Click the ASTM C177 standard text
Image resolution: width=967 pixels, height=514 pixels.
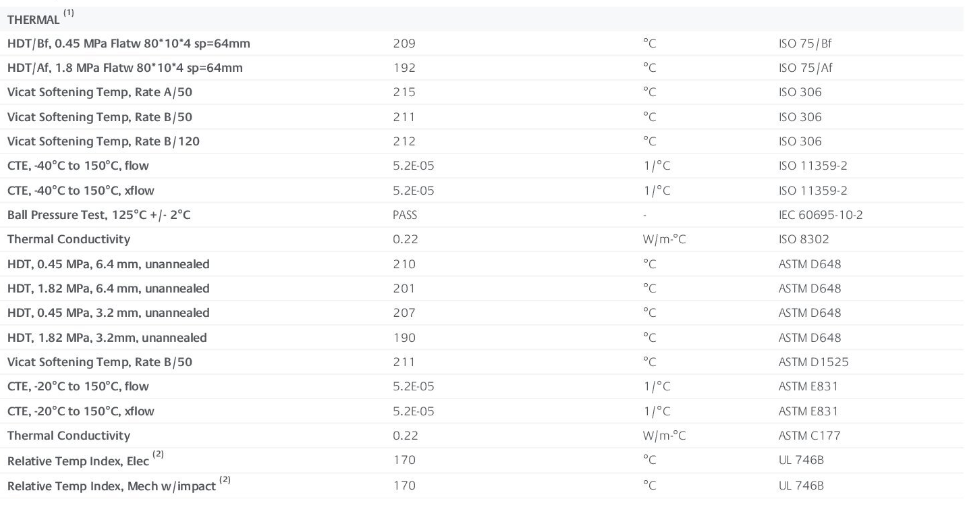click(808, 435)
